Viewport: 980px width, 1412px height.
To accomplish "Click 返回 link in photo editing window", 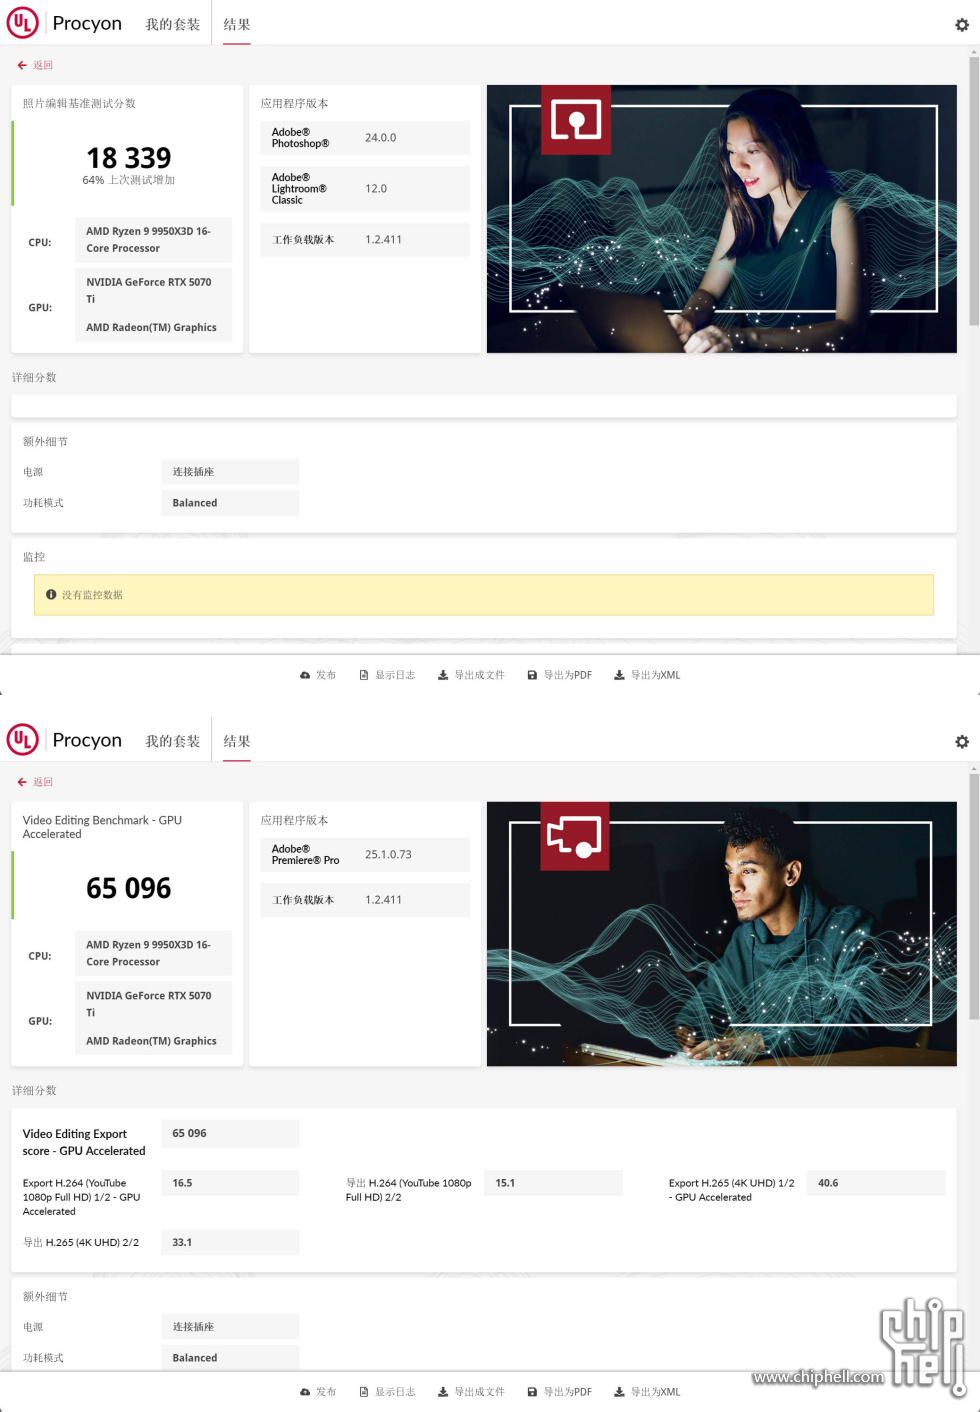I will tap(43, 65).
